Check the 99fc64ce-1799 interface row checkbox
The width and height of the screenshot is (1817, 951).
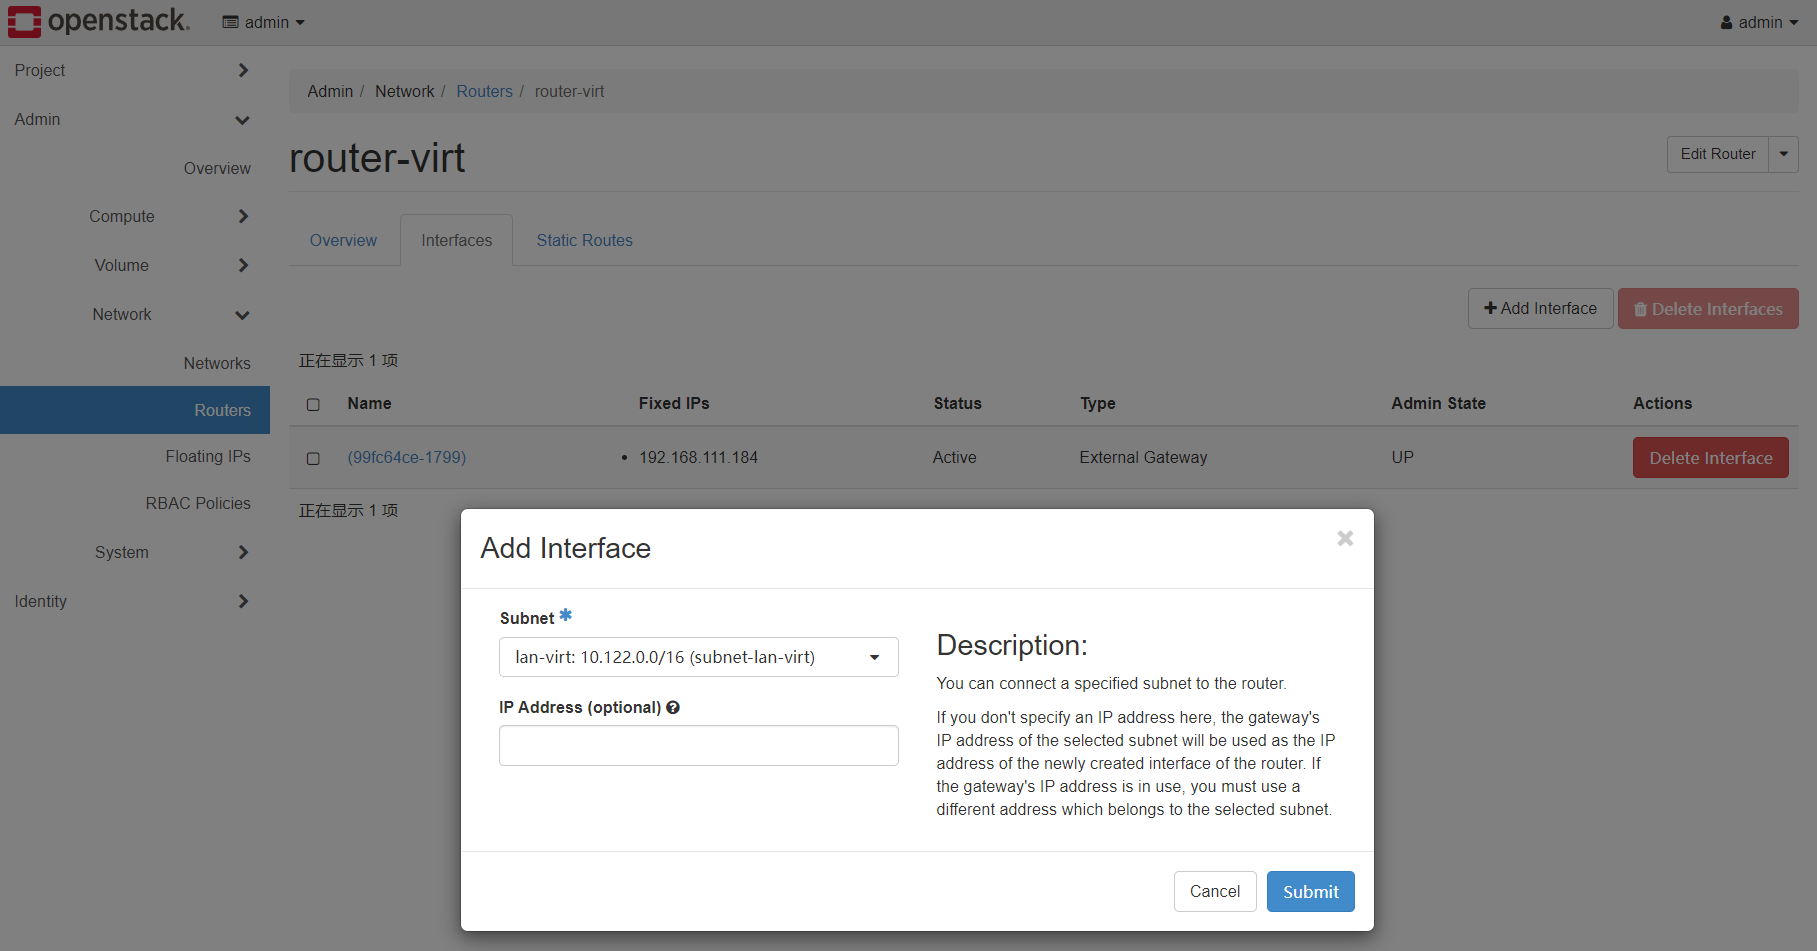[x=313, y=458]
